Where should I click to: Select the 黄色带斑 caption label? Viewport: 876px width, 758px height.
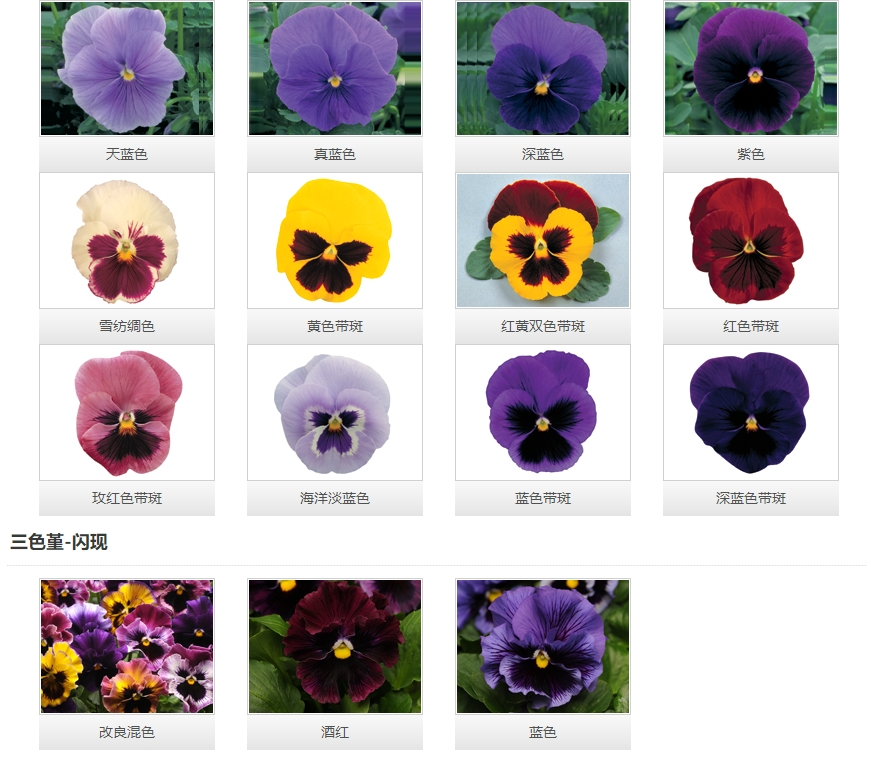point(335,326)
